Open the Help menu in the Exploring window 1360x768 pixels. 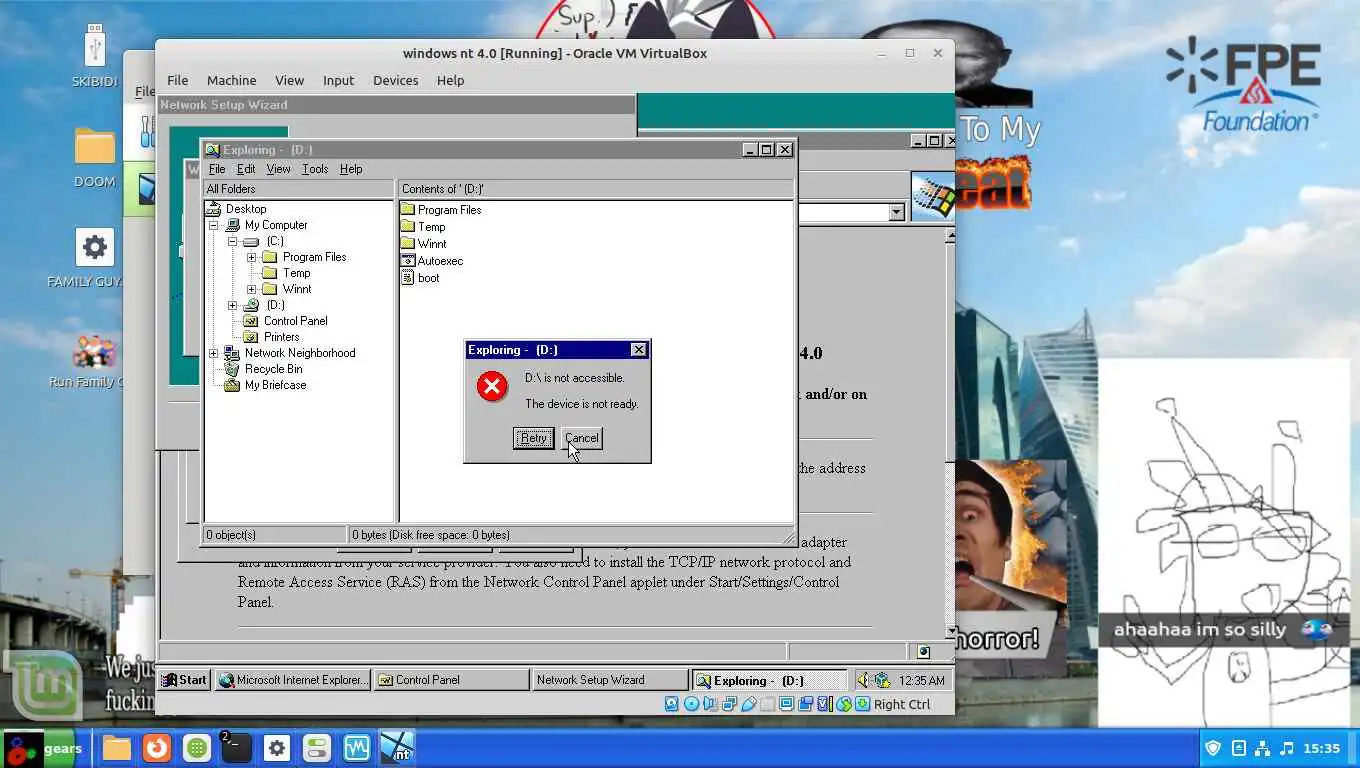pyautogui.click(x=351, y=169)
